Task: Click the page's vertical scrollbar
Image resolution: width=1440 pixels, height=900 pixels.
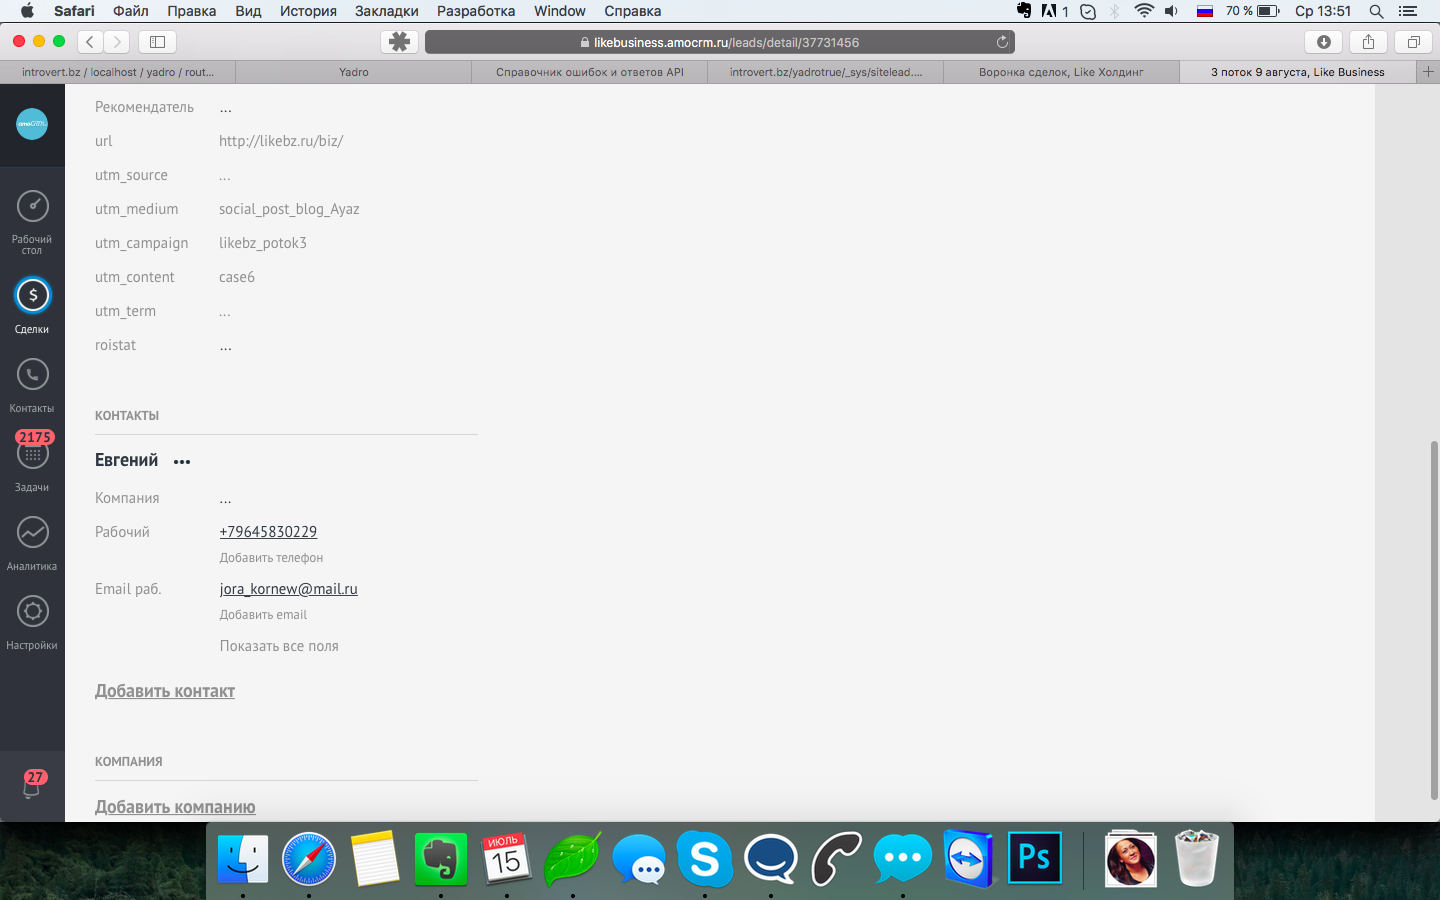Action: [1434, 618]
